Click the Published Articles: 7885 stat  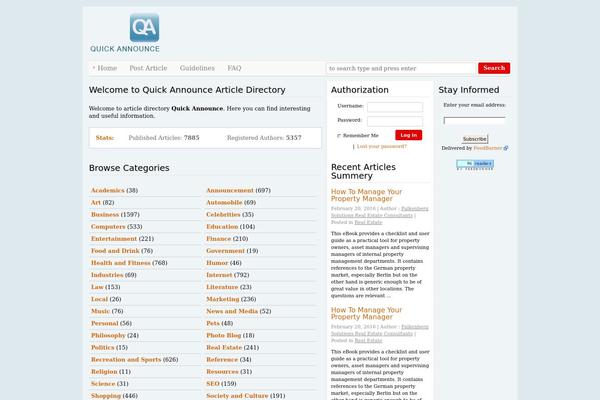pos(164,138)
